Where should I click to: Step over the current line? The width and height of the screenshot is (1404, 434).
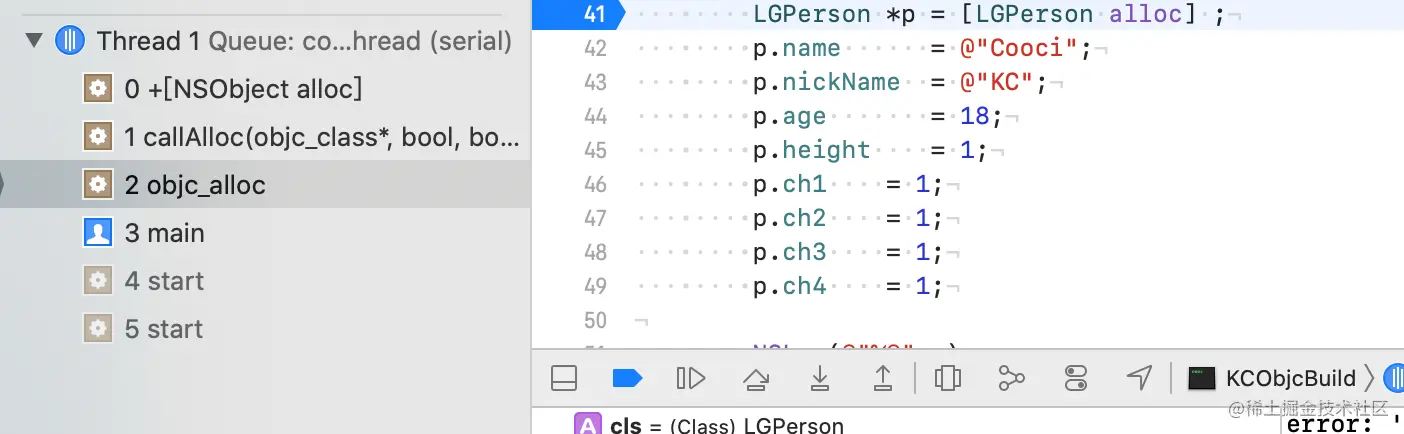pos(755,378)
